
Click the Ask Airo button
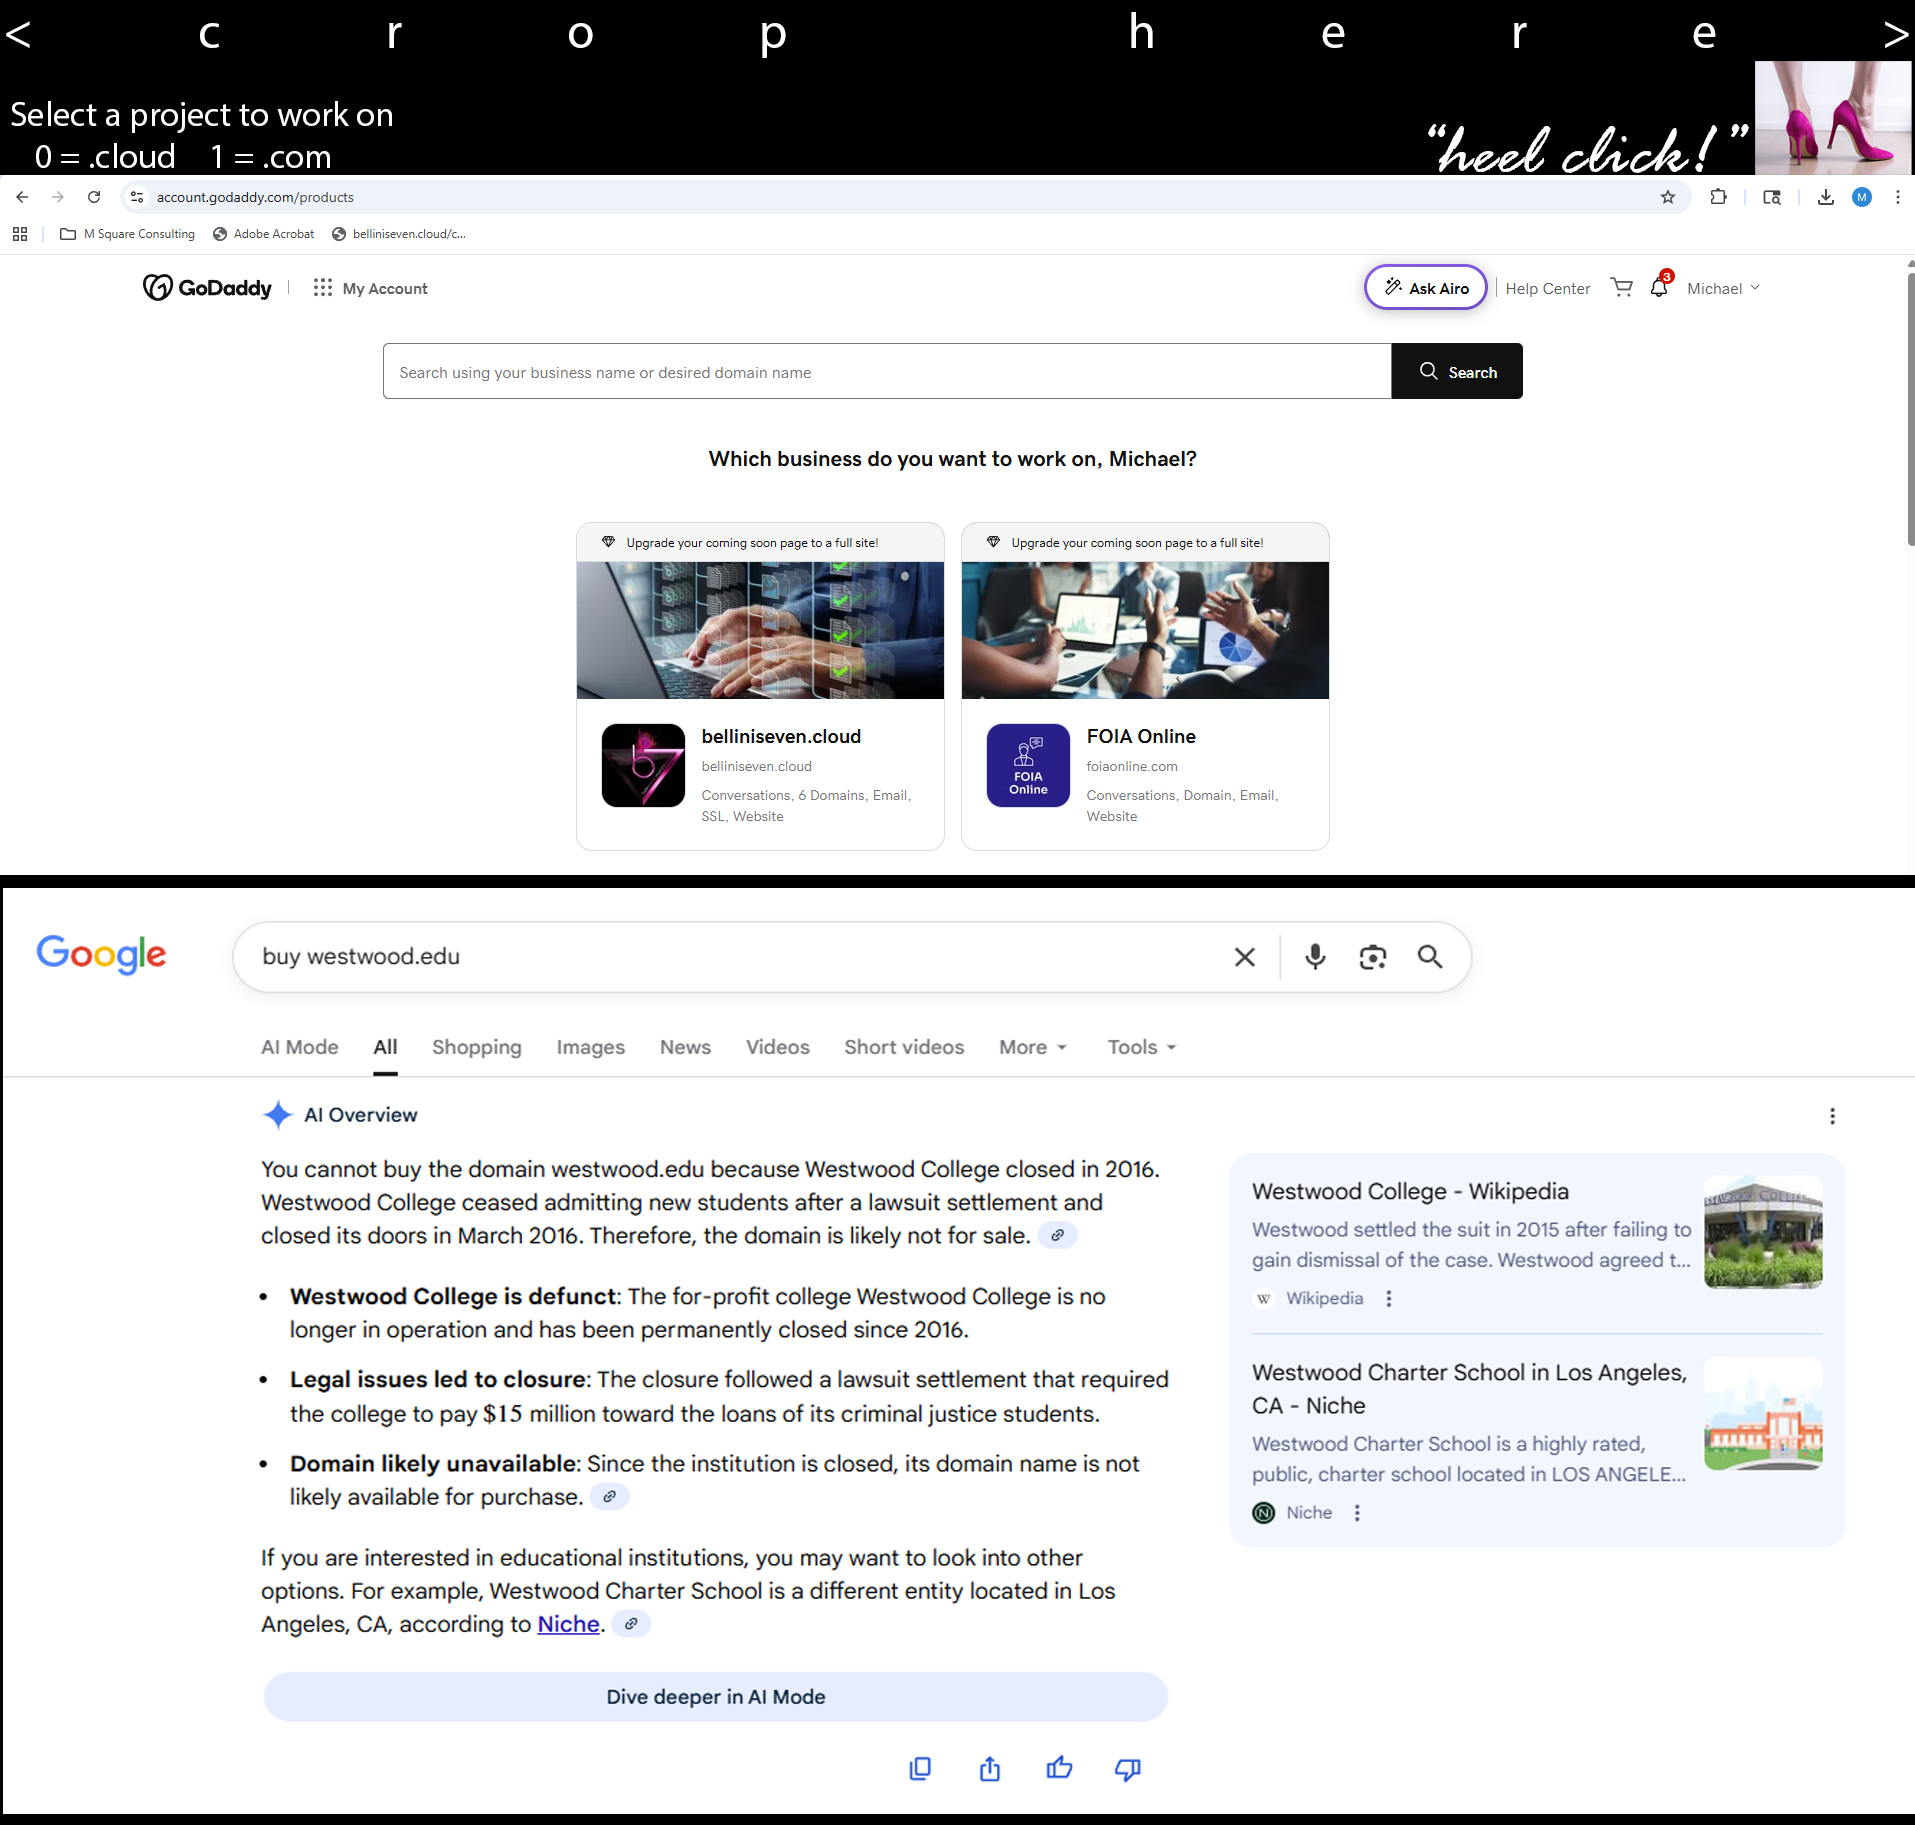click(x=1426, y=288)
